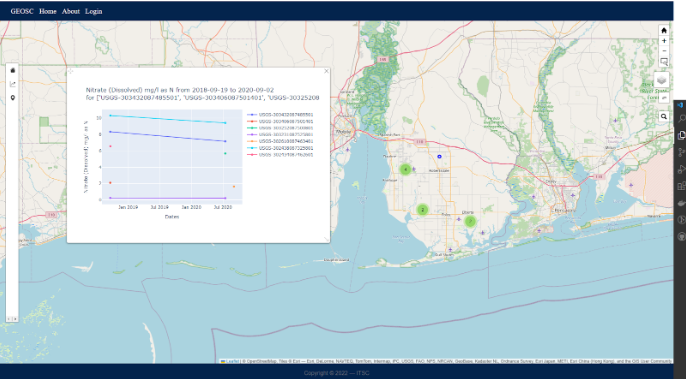Expand the map layers control
Screen dimensions: 687x385
tap(662, 80)
